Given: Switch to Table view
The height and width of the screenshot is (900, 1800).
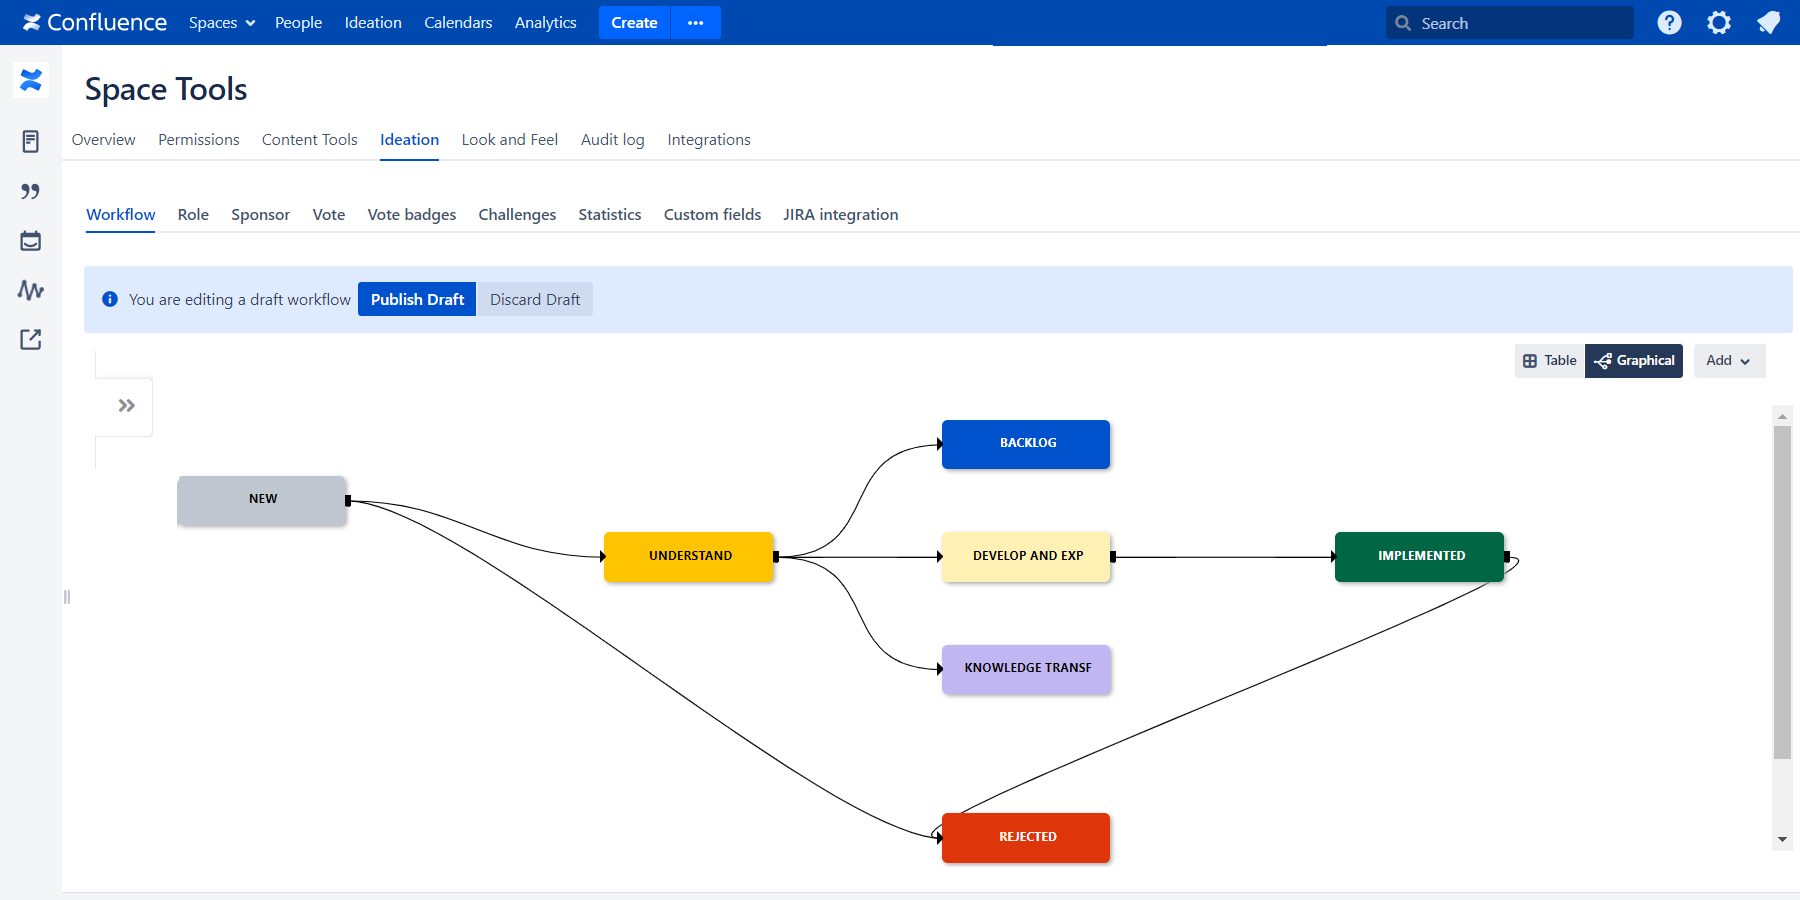Looking at the screenshot, I should click(x=1550, y=360).
